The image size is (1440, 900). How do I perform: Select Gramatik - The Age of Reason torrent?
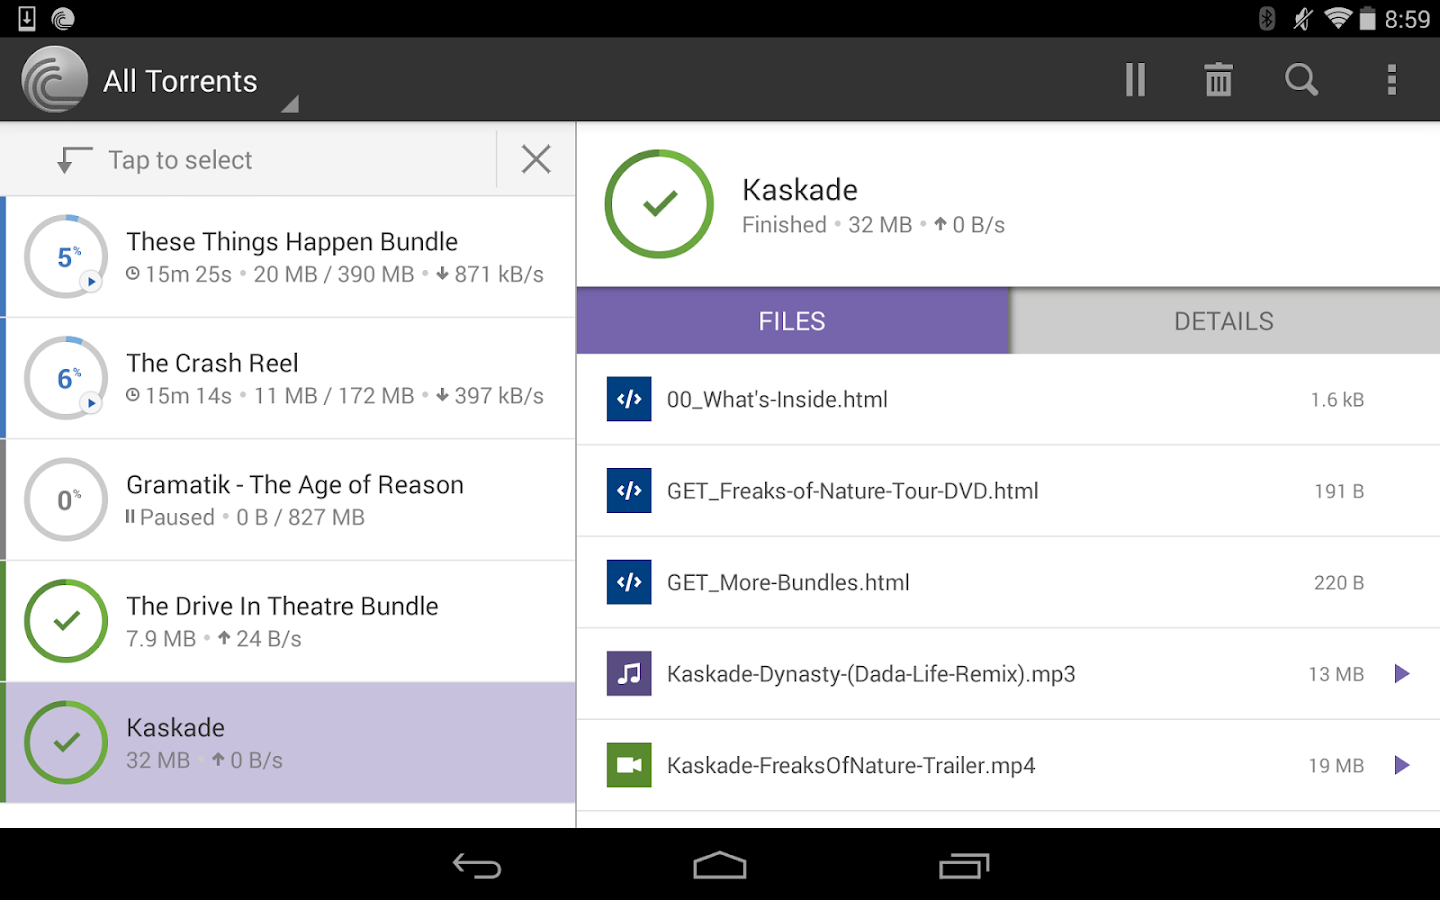pos(288,500)
